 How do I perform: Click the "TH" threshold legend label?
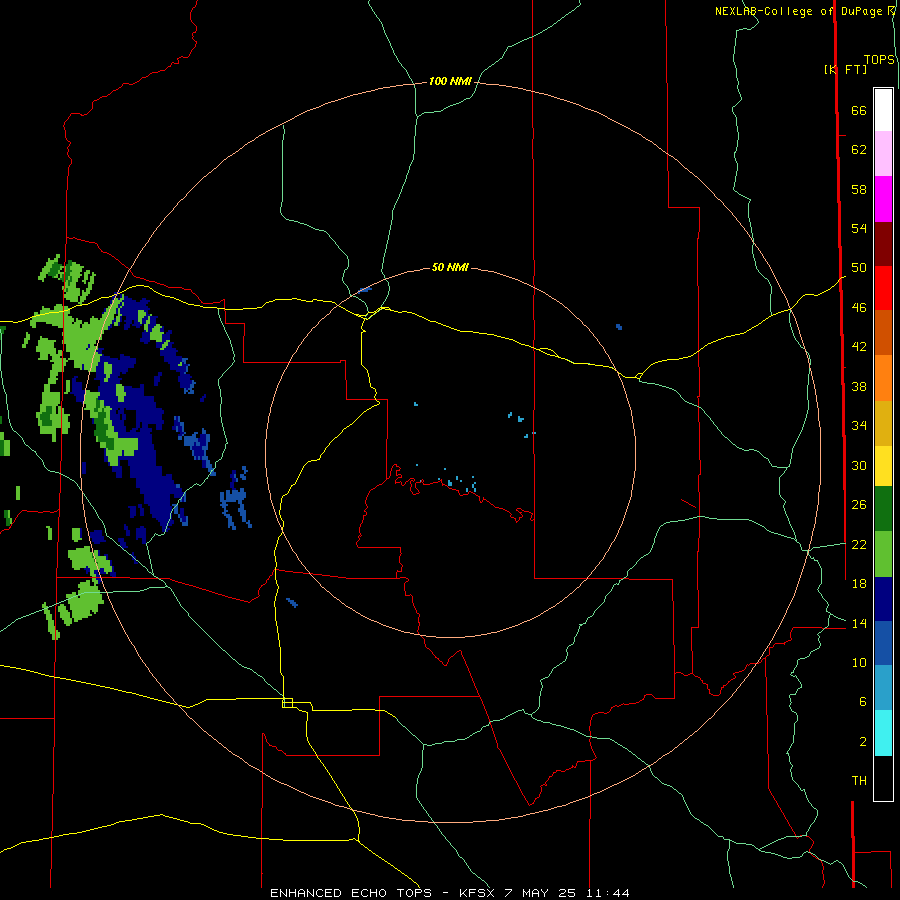coord(859,781)
